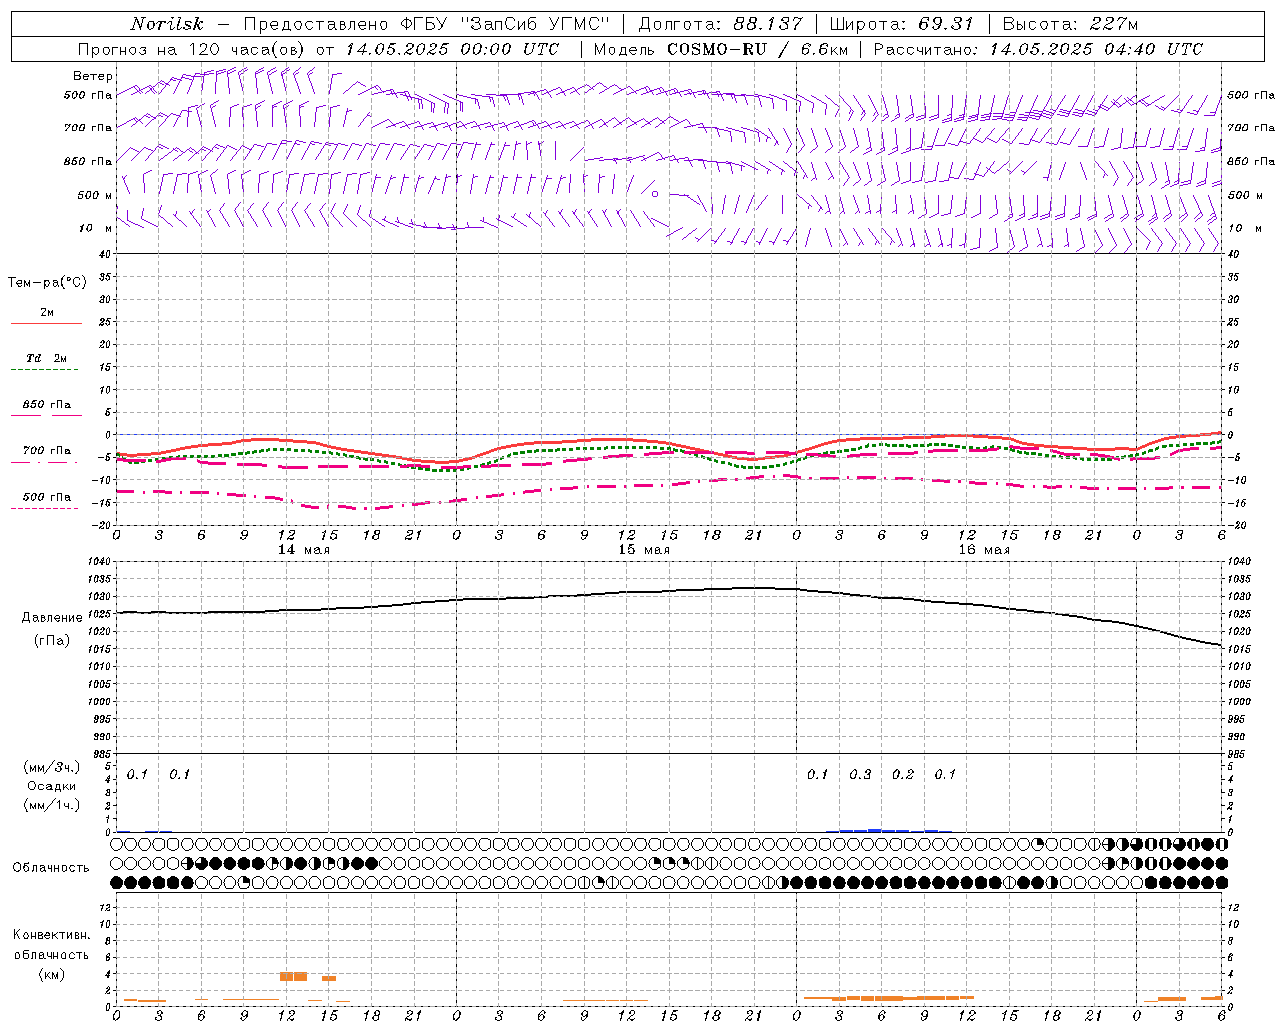This screenshot has height=1024, width=1280.
Task: Select "1040" on the left pressure axis
Action: [101, 561]
